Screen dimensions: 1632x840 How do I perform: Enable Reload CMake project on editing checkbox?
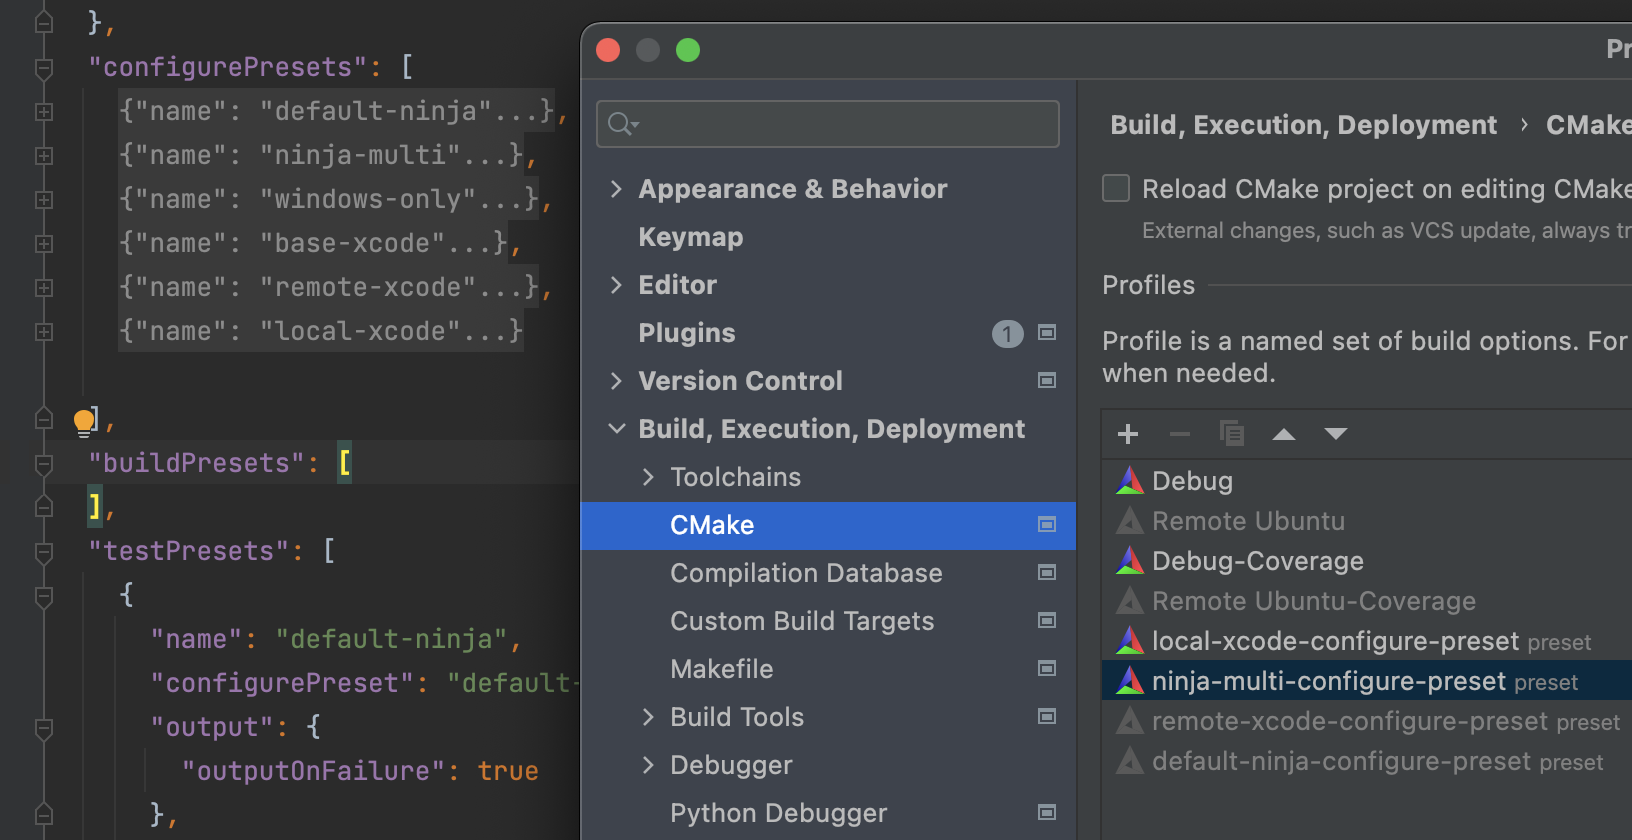[x=1116, y=188]
